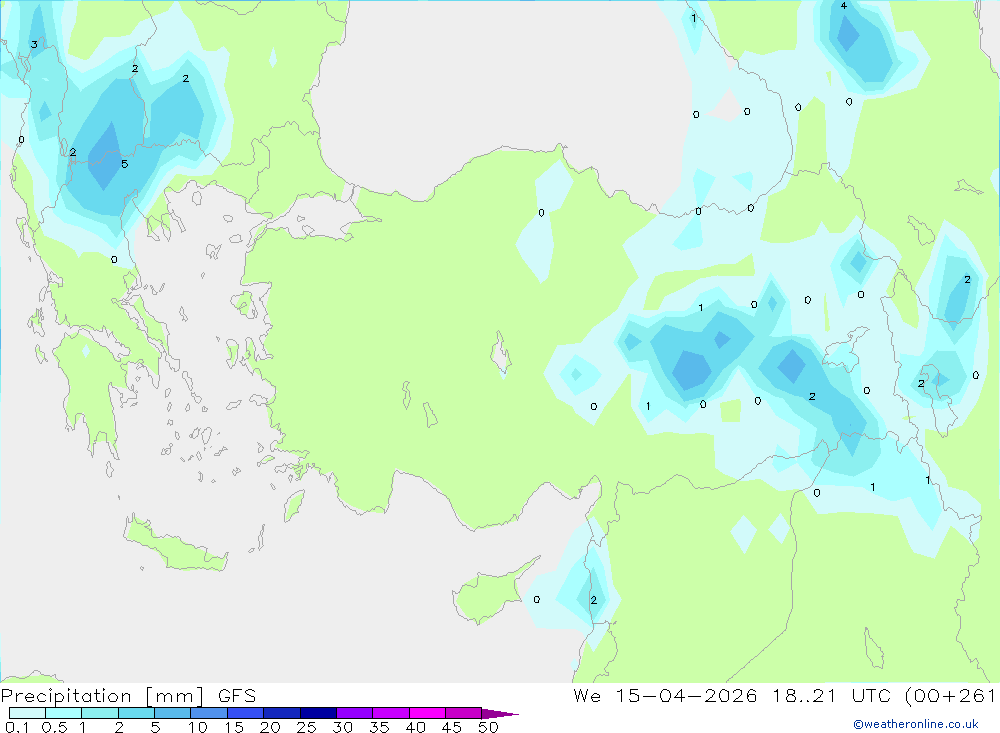Click the arrow tip above 50 mm in legend
This screenshot has height=733, width=1000.
pos(500,714)
